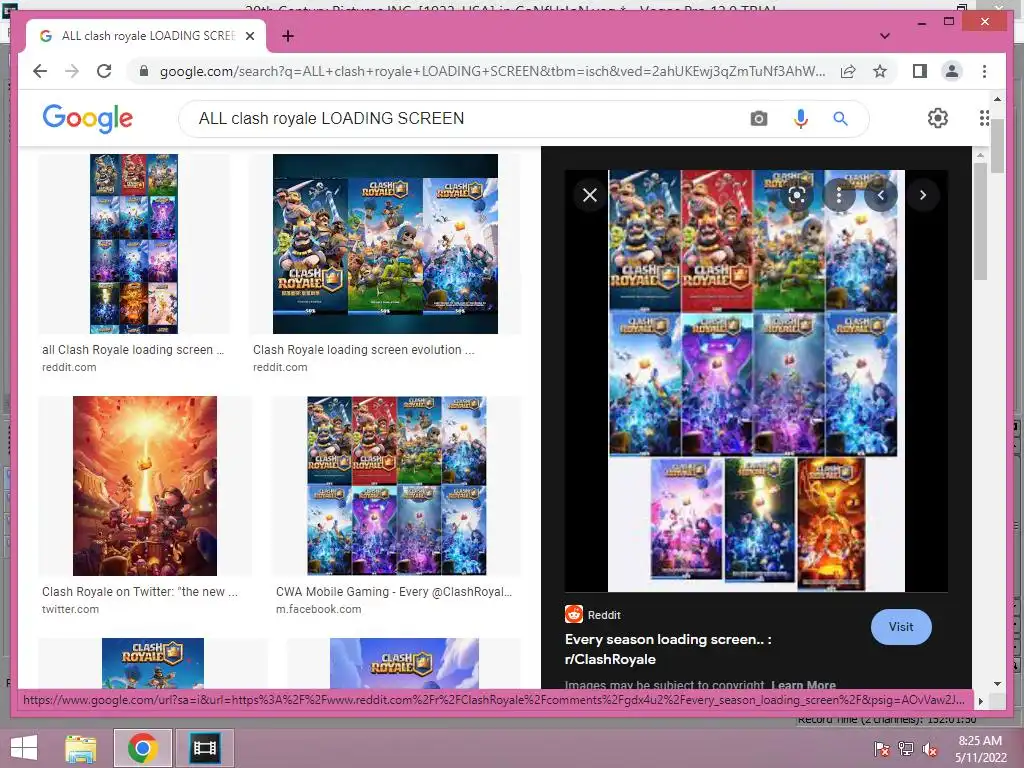The height and width of the screenshot is (768, 1024).
Task: Click the taskbar clock showing 8:25 AM
Action: (x=980, y=749)
